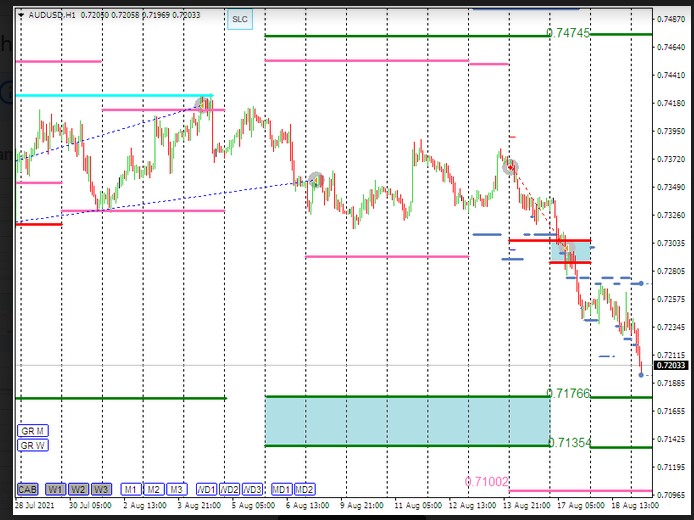Image resolution: width=694 pixels, height=520 pixels.
Task: Click the MD1 button
Action: click(281, 489)
